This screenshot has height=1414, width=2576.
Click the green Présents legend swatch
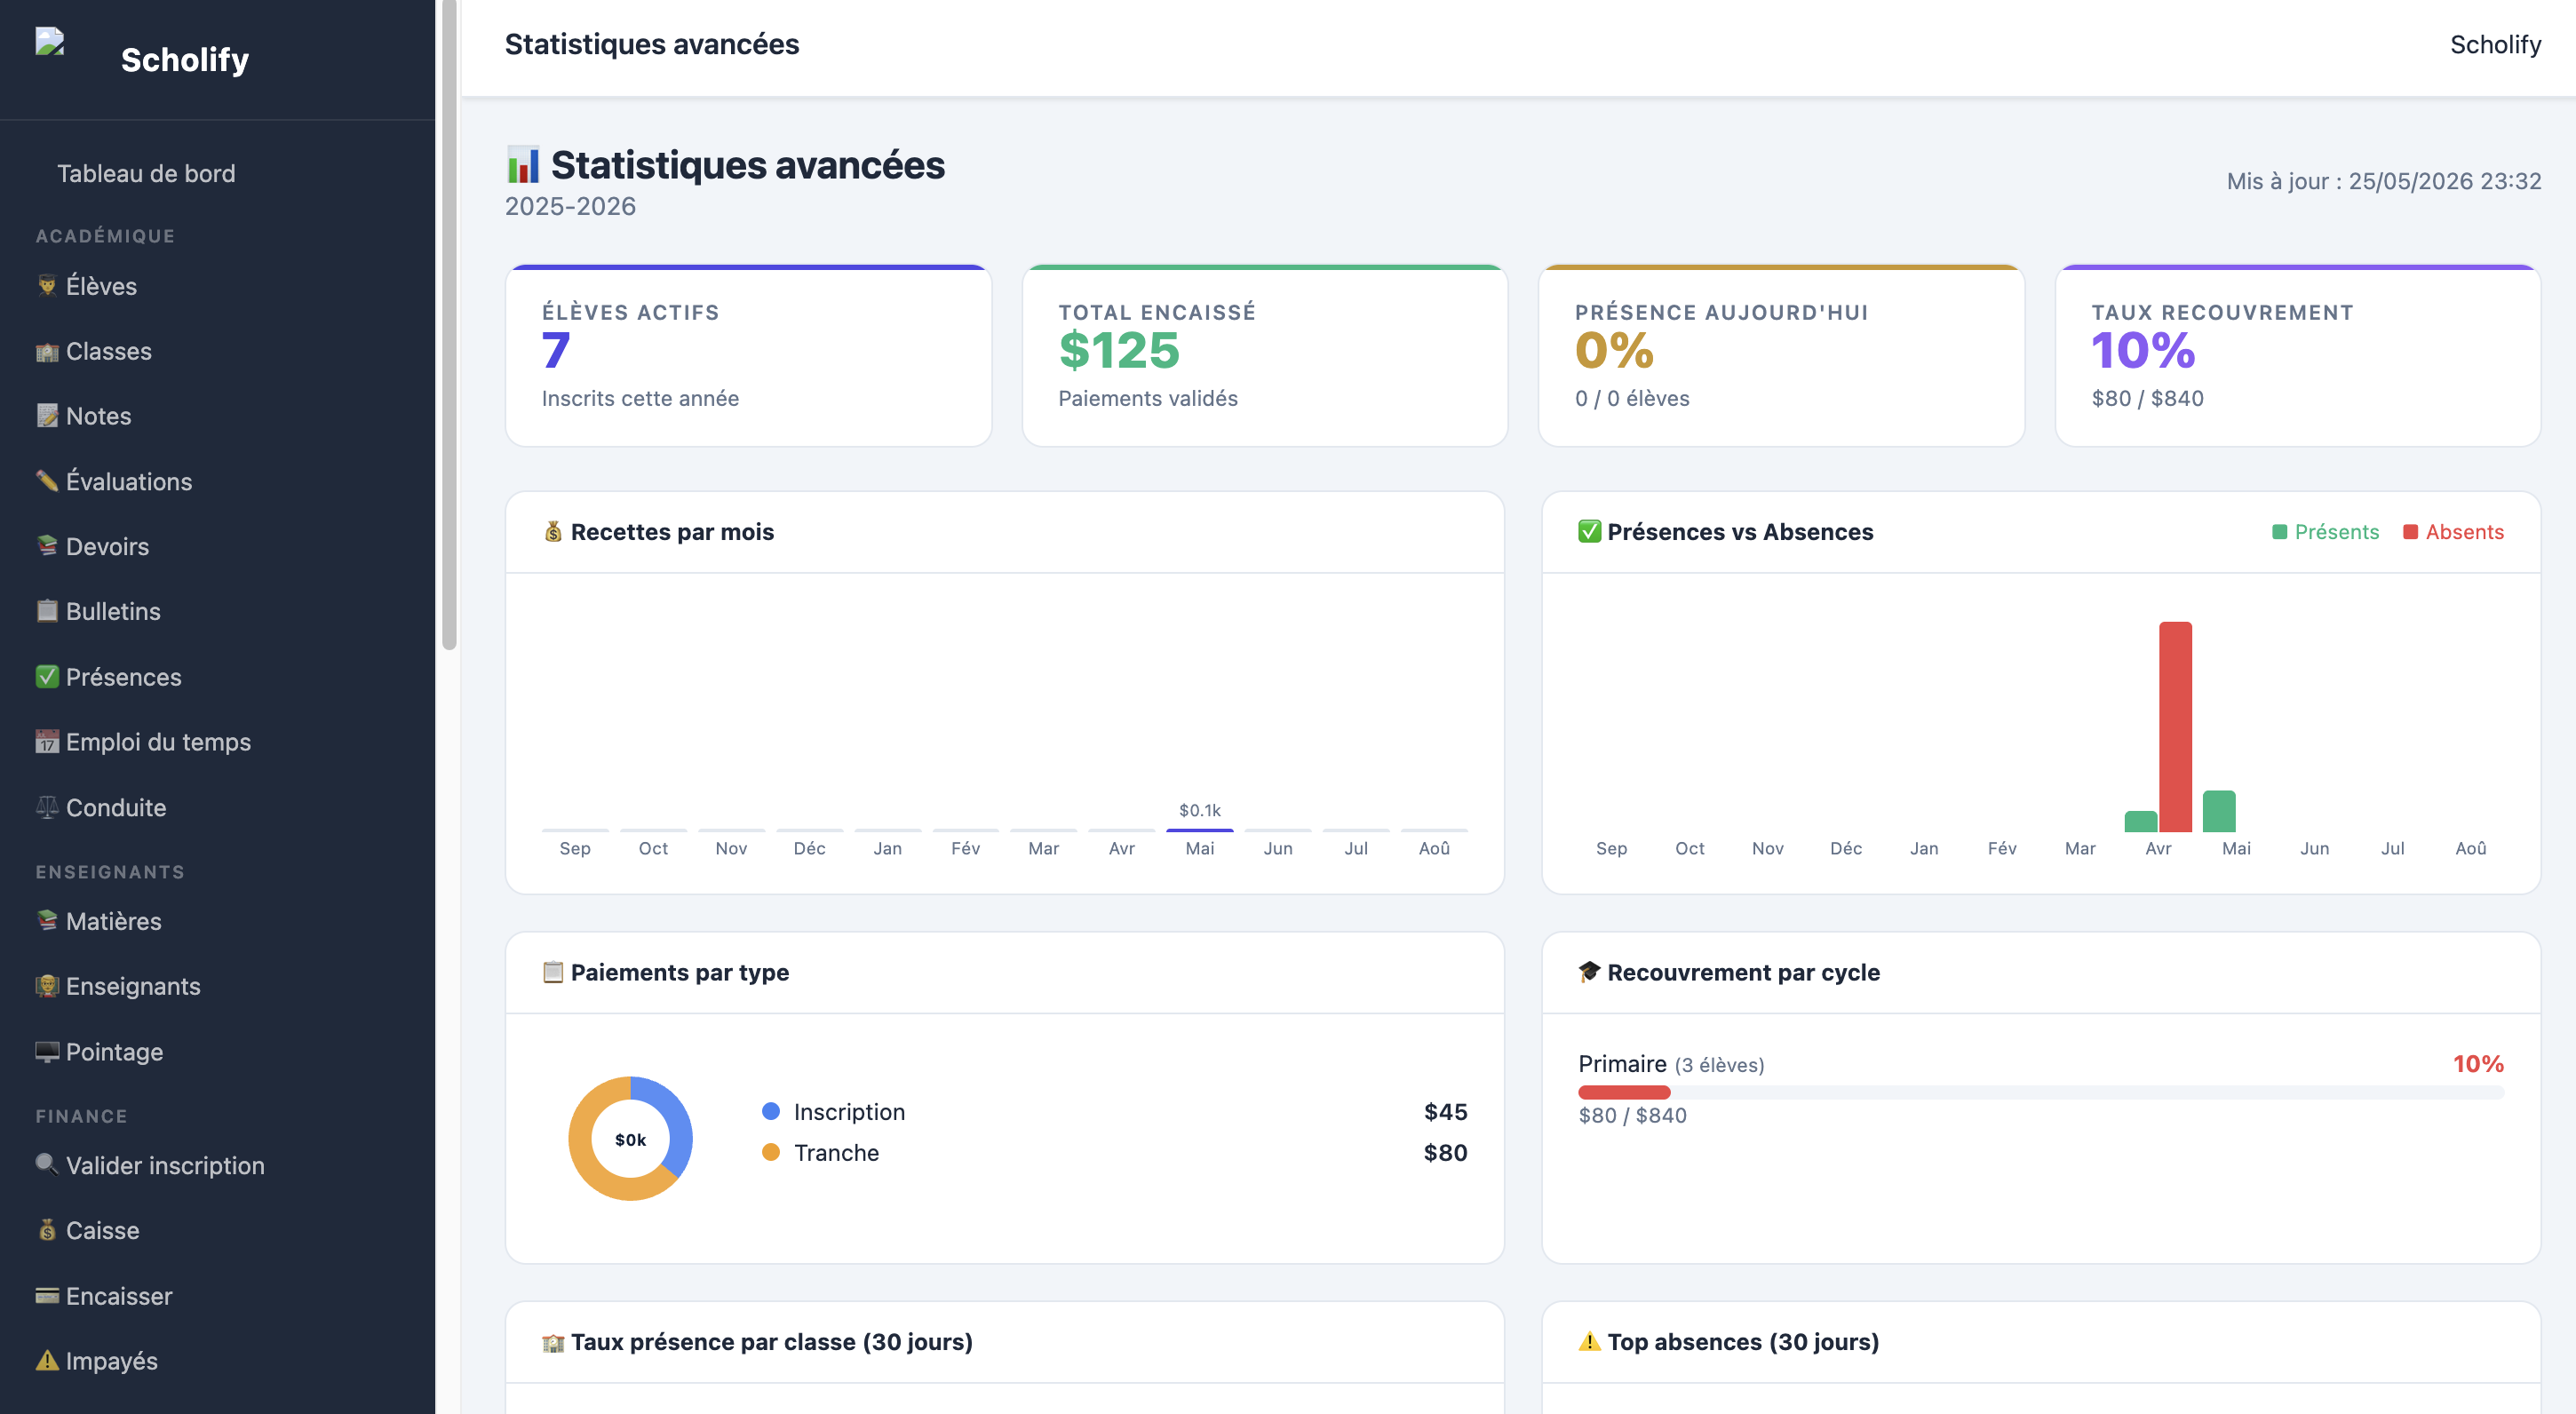pos(2279,532)
